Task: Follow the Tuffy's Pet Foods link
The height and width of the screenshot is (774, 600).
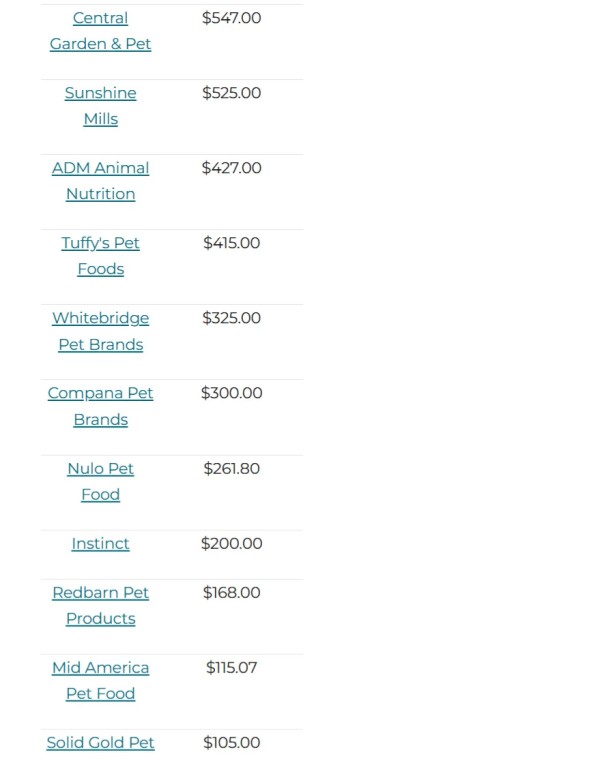Action: [x=100, y=256]
